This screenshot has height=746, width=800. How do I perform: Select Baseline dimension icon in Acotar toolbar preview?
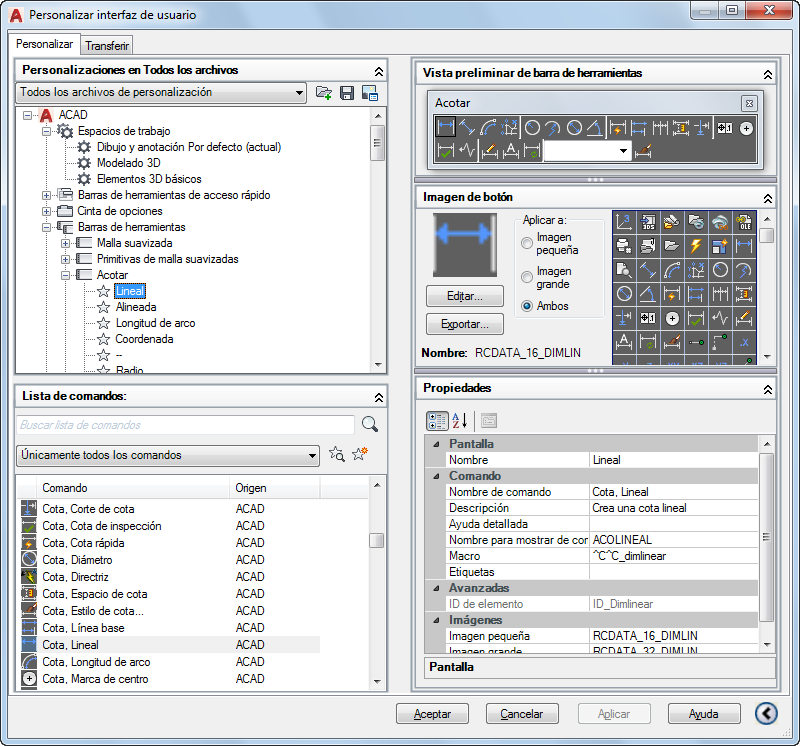638,128
